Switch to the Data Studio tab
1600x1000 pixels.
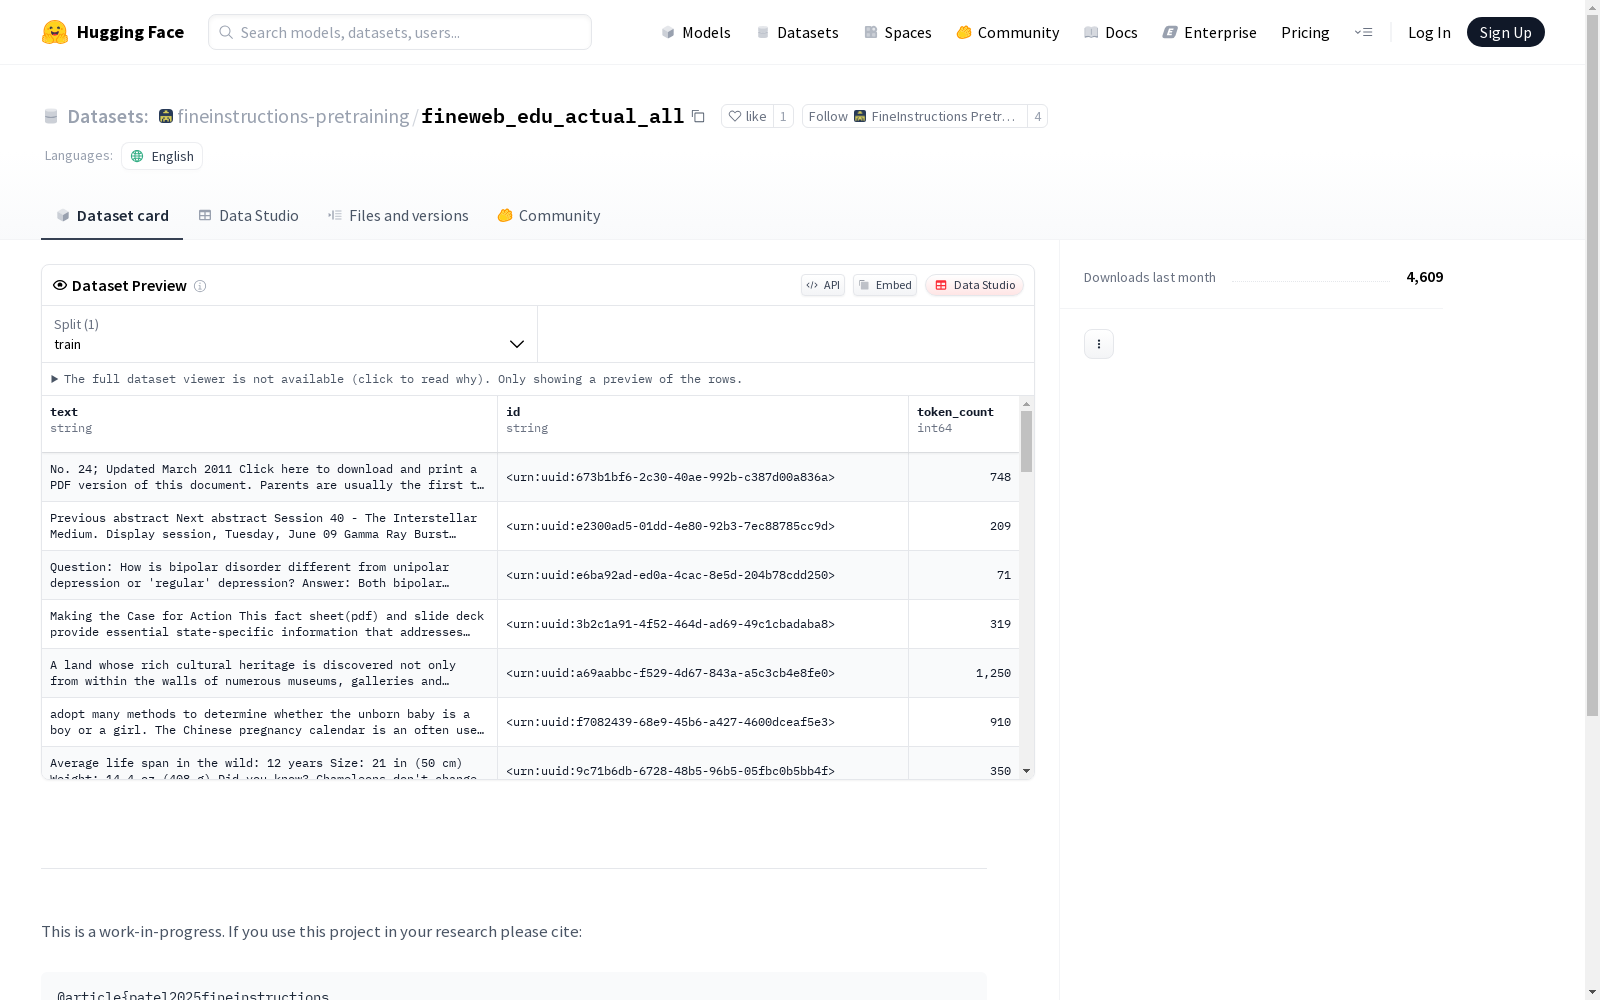click(x=248, y=216)
